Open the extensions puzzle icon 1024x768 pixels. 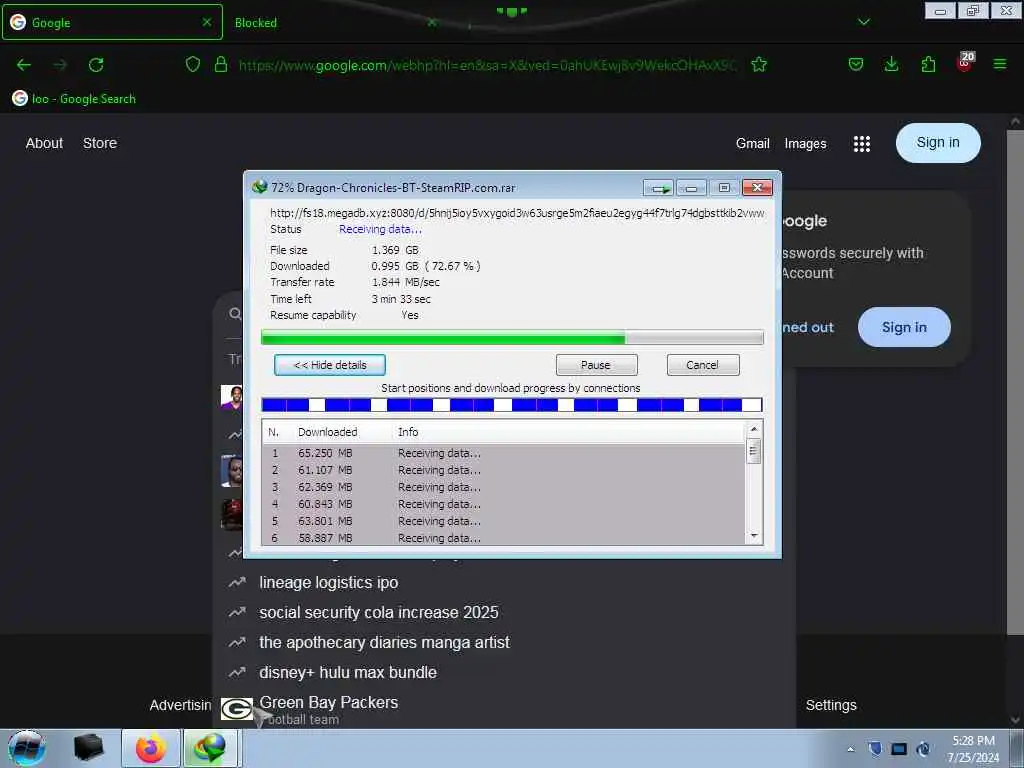pos(928,64)
